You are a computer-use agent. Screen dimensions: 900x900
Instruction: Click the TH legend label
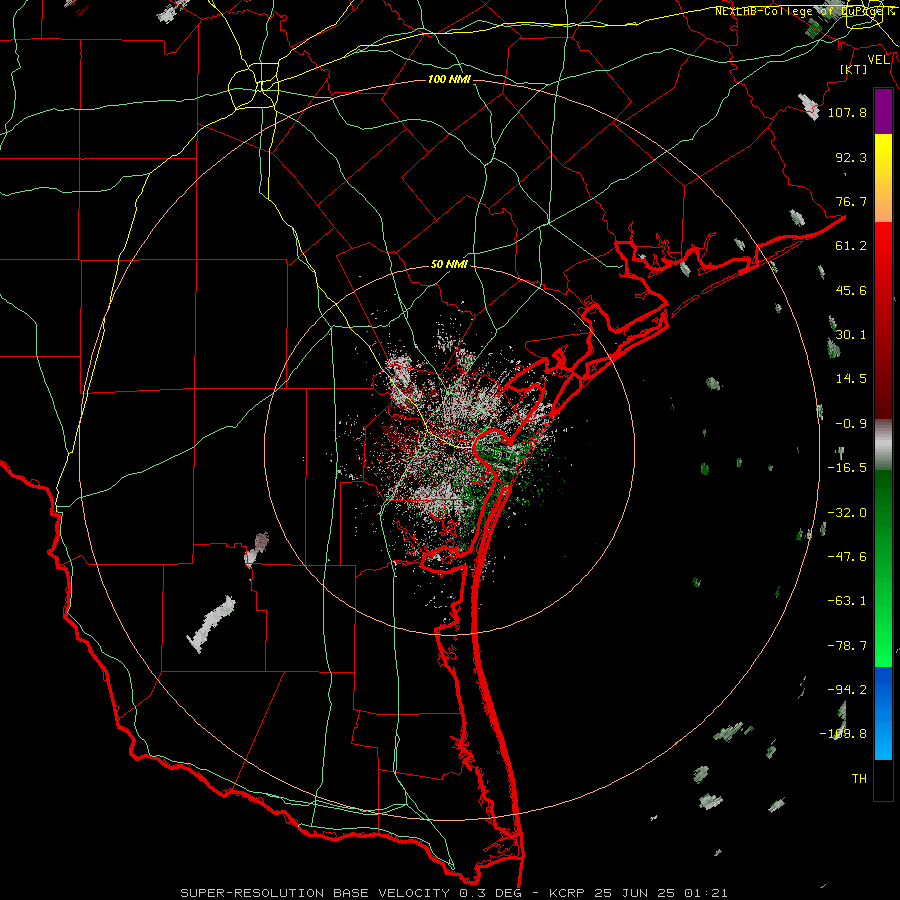coord(859,779)
